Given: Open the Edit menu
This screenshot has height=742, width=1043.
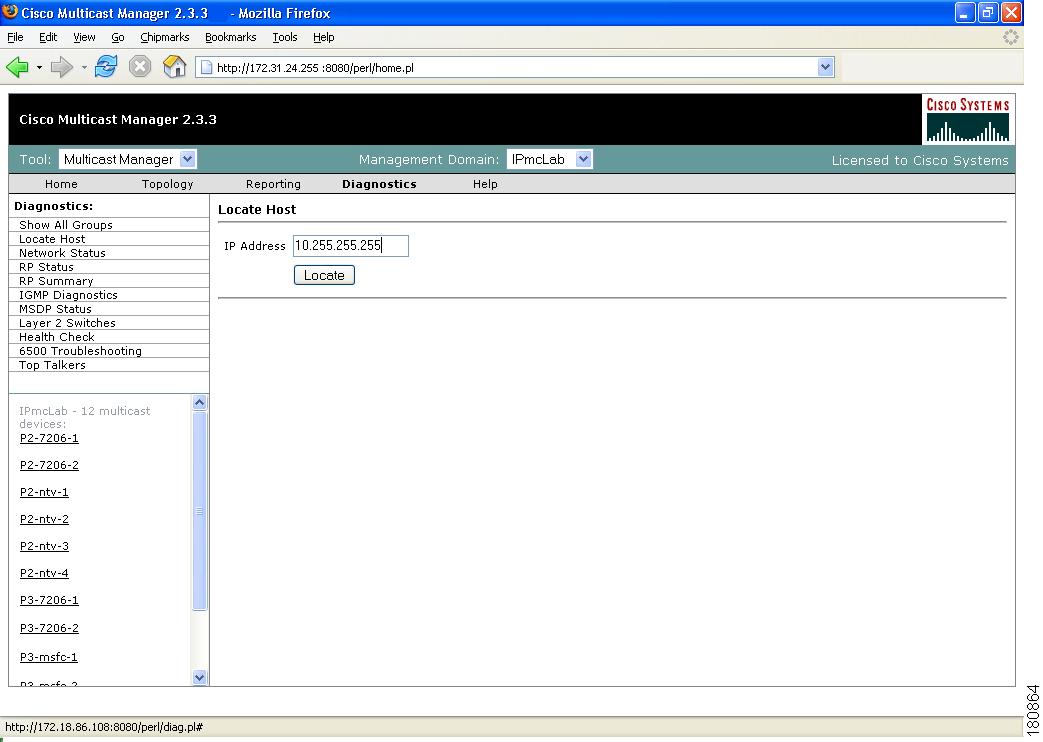Looking at the screenshot, I should 48,37.
